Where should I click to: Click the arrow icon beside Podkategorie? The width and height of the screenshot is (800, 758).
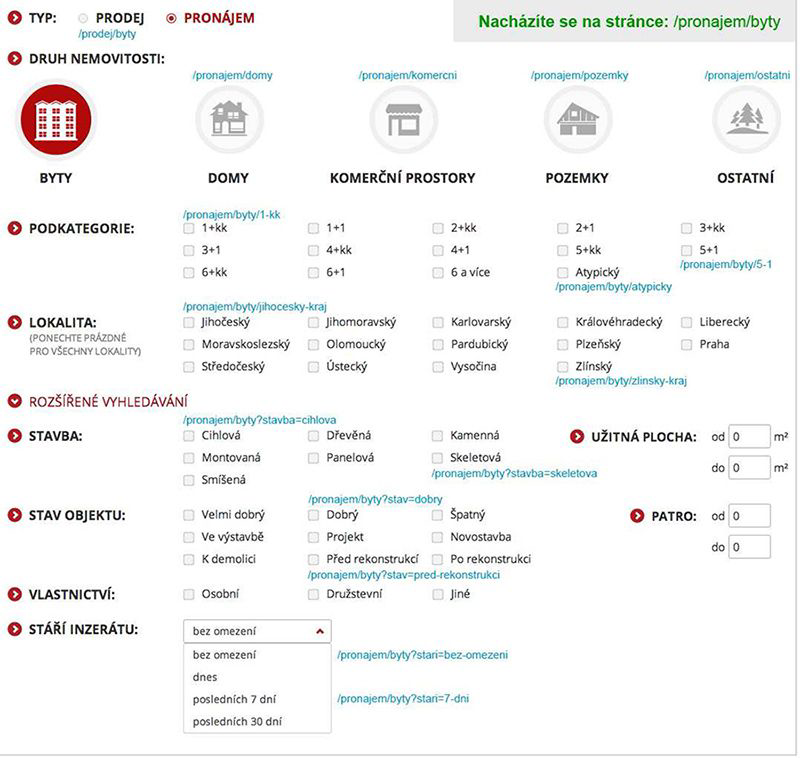15,228
